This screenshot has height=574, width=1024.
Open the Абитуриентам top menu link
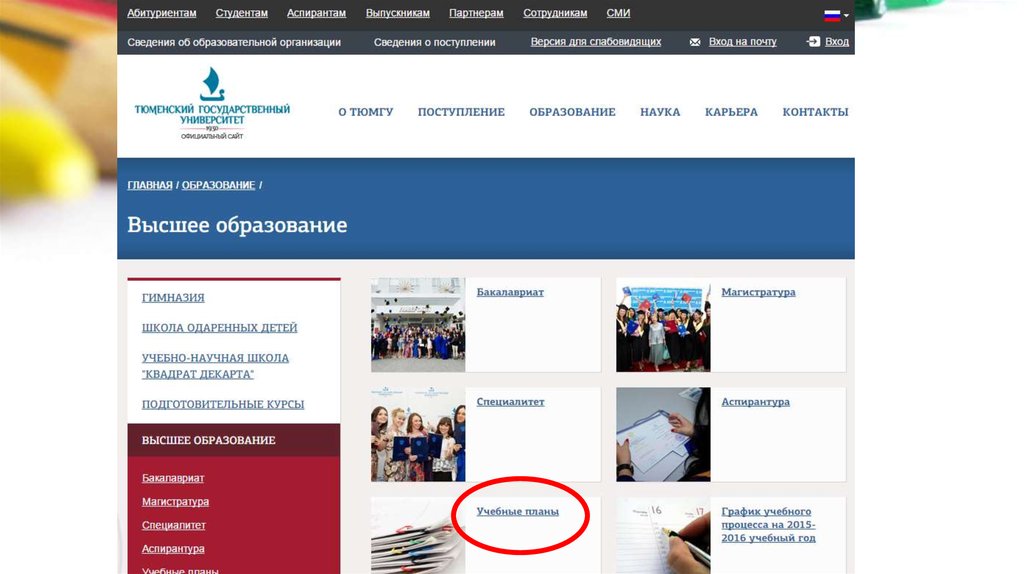162,13
